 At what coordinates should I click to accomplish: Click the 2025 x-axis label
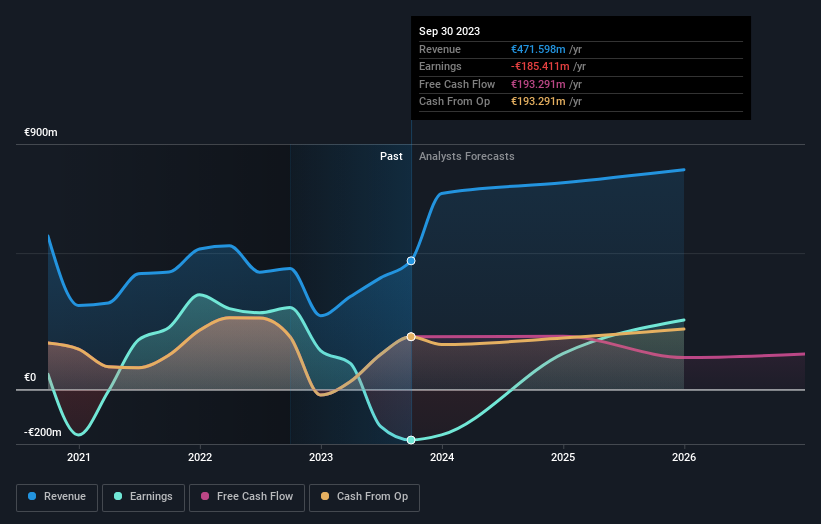[x=563, y=458]
